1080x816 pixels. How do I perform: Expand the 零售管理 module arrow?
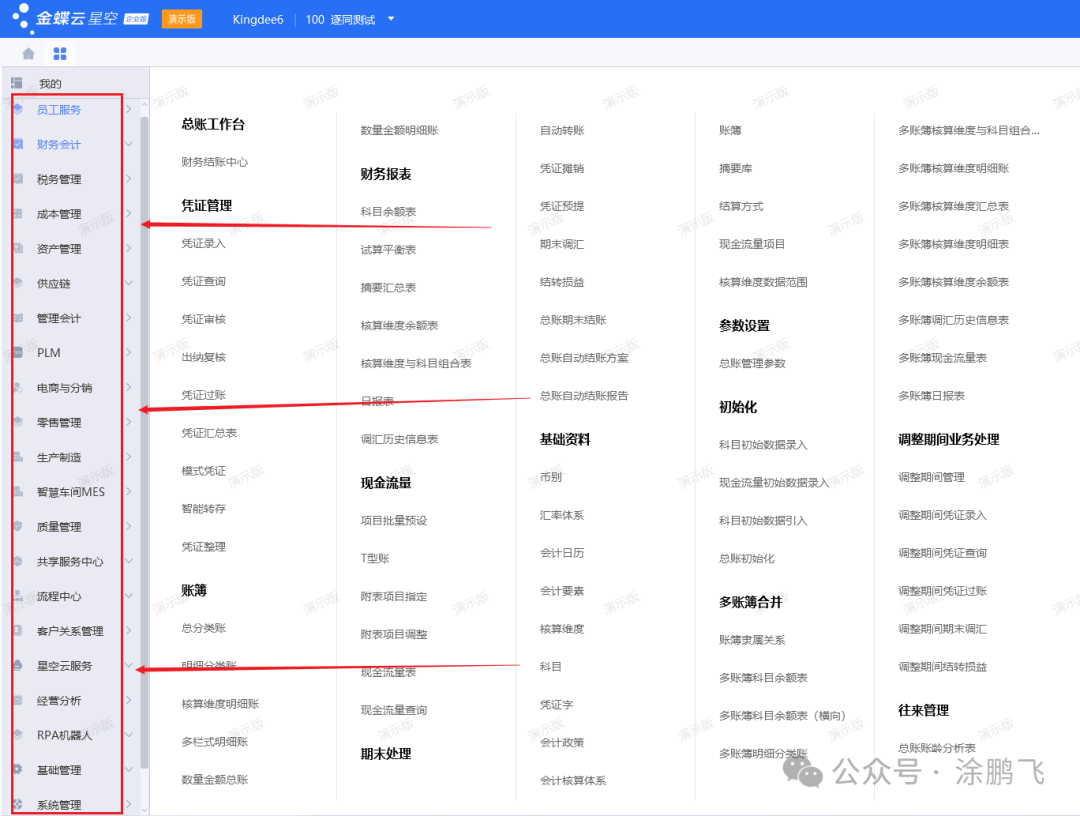pyautogui.click(x=129, y=423)
